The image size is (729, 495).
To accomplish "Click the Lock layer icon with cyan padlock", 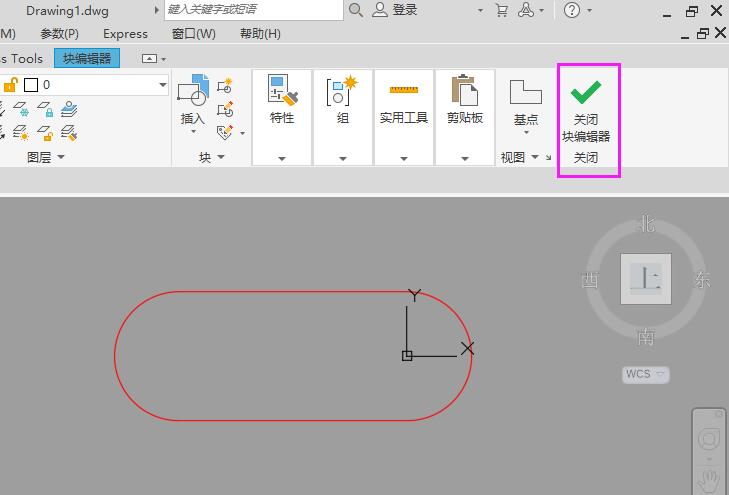I will tap(45, 109).
